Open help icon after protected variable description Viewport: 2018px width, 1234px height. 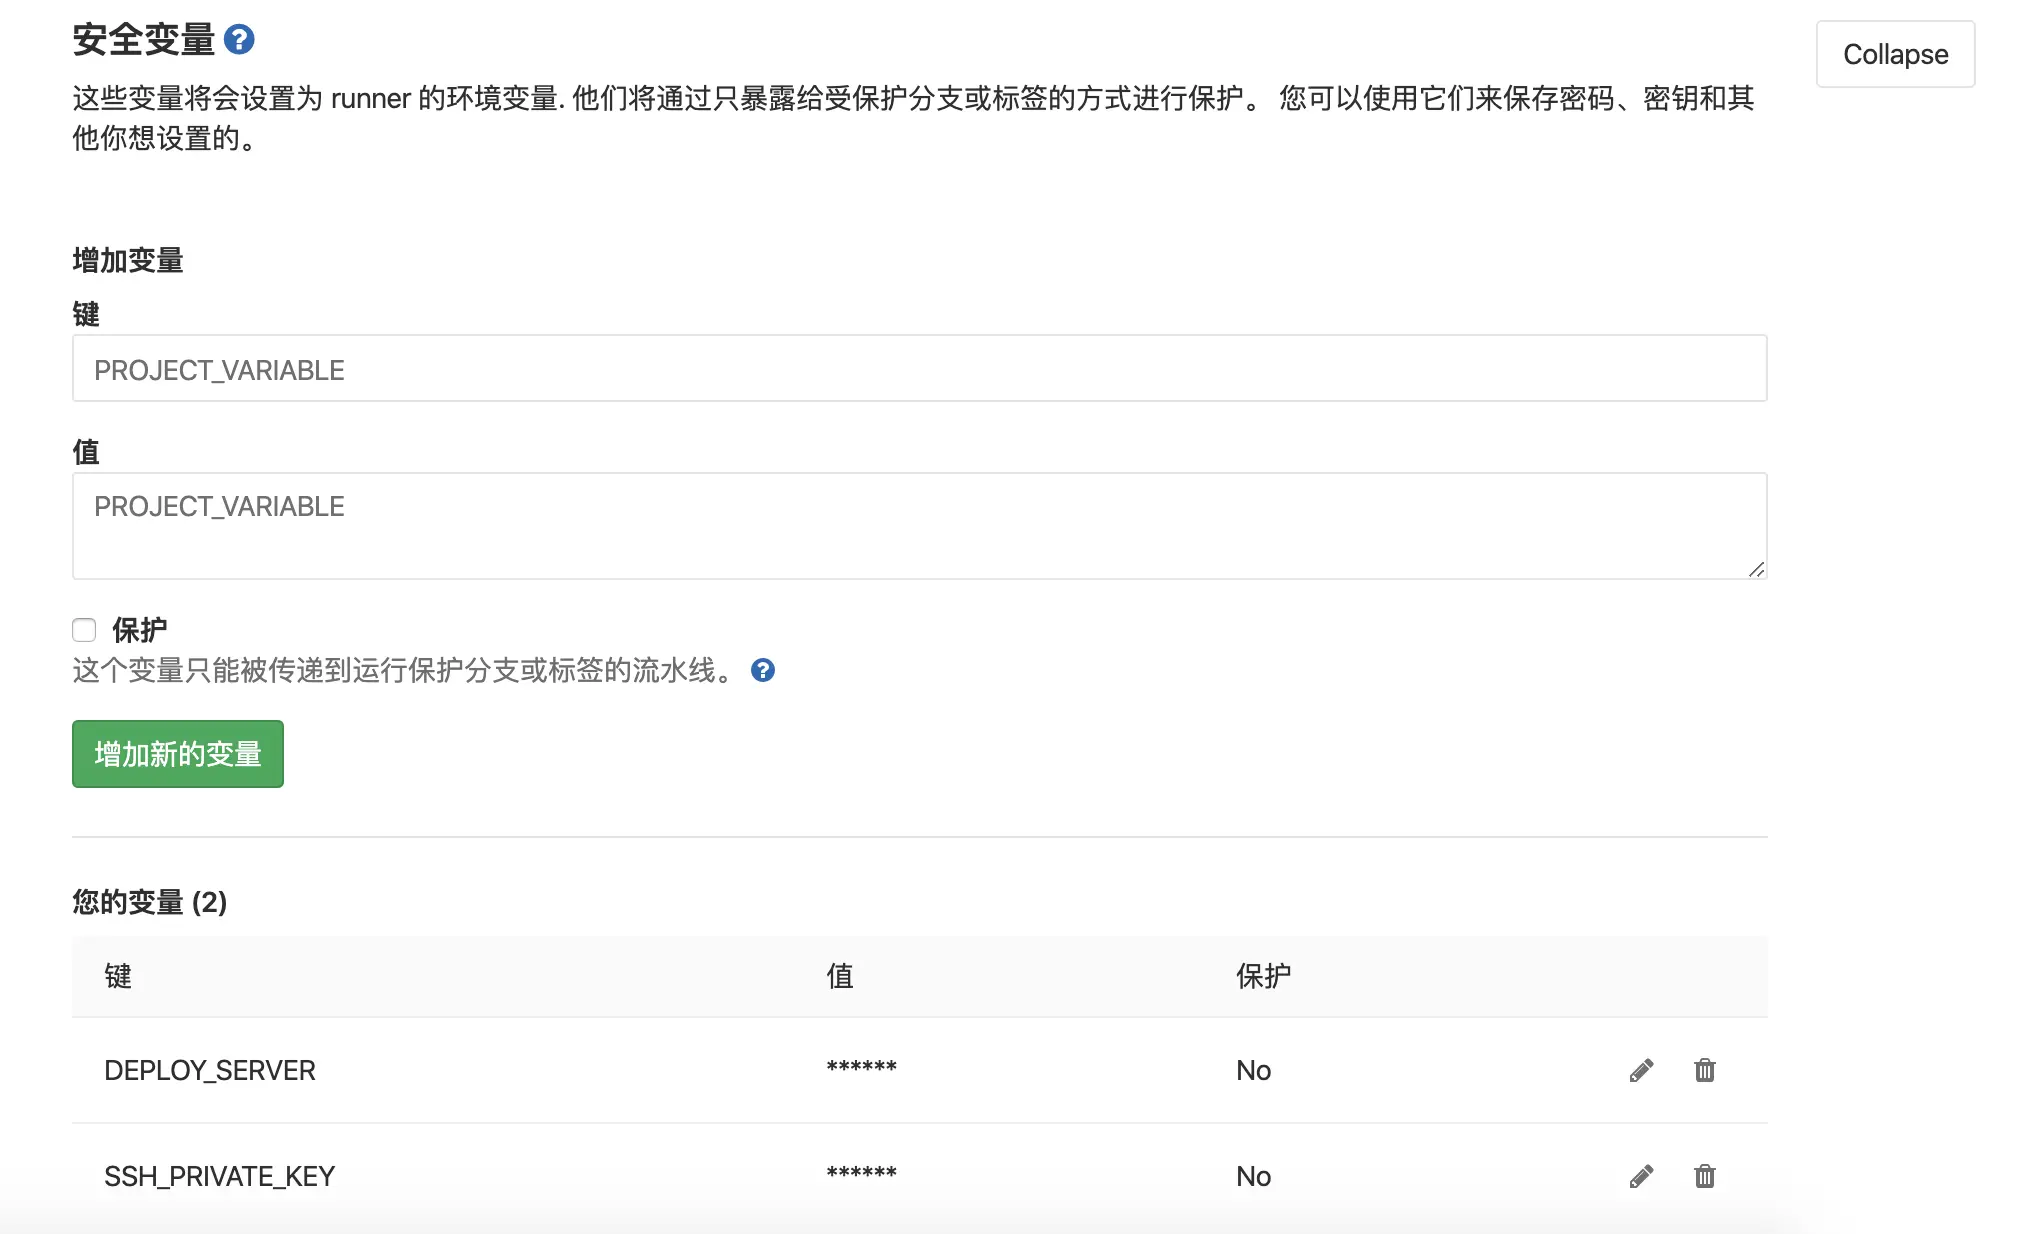(763, 670)
